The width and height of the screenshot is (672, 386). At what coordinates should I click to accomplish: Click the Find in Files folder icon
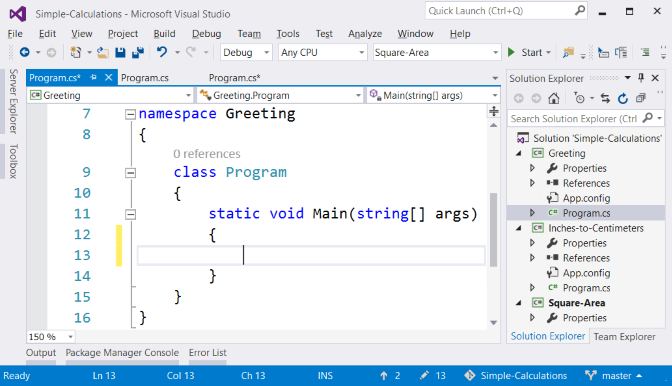coord(568,53)
